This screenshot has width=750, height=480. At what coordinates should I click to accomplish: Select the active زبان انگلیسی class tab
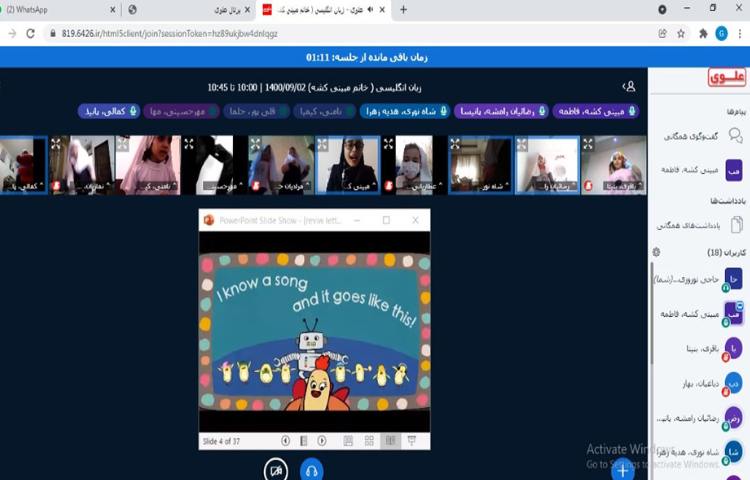[323, 10]
